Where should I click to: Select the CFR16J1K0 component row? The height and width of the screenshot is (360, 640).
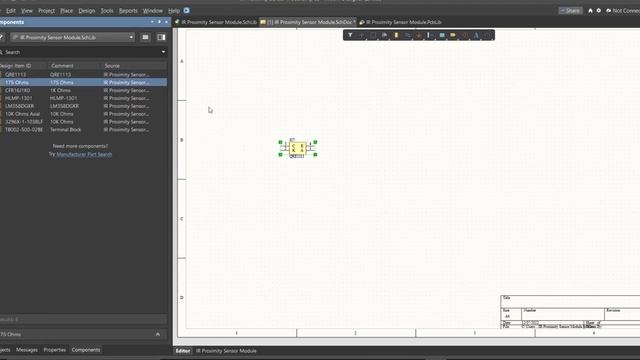pos(83,90)
